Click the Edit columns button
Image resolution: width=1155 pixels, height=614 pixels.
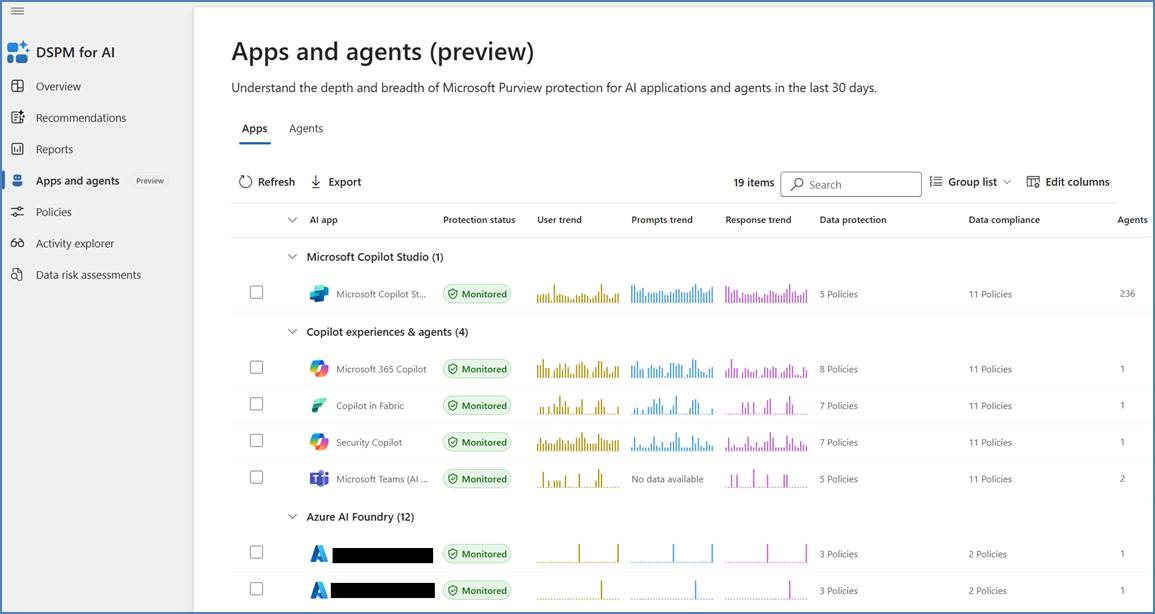coord(1068,182)
